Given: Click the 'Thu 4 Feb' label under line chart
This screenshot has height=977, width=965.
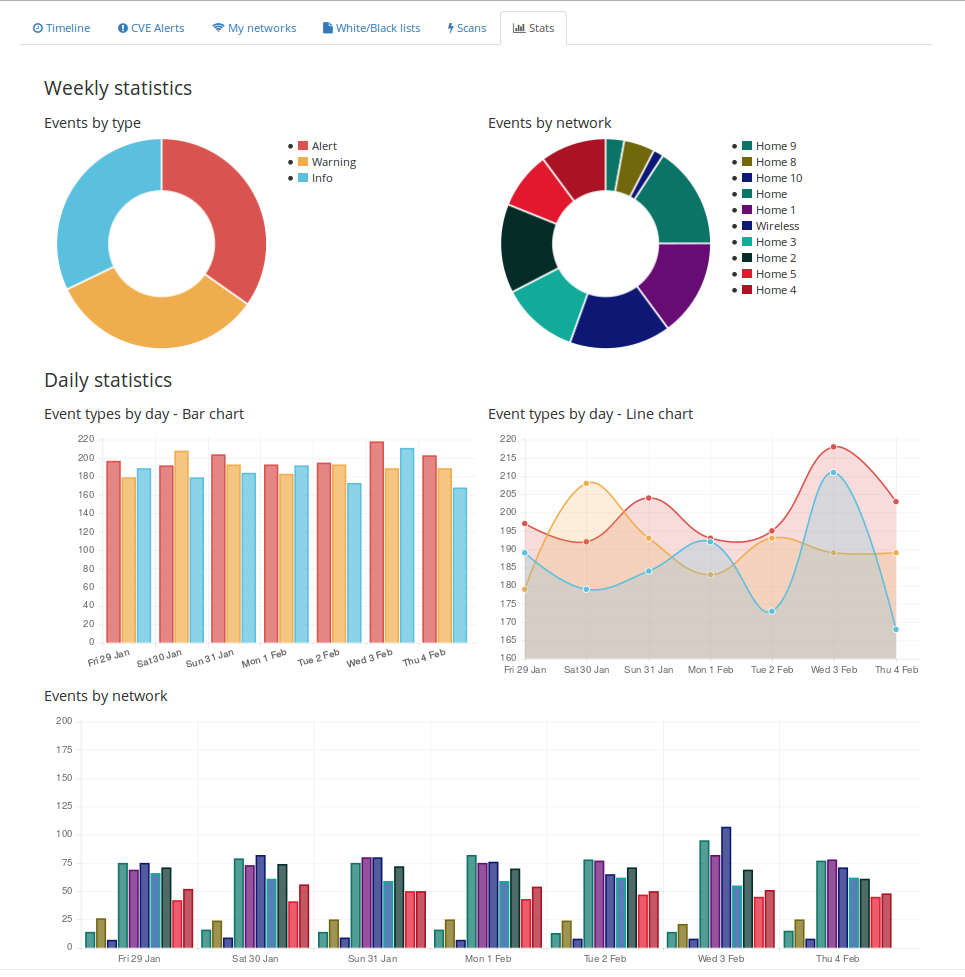Looking at the screenshot, I should [896, 670].
